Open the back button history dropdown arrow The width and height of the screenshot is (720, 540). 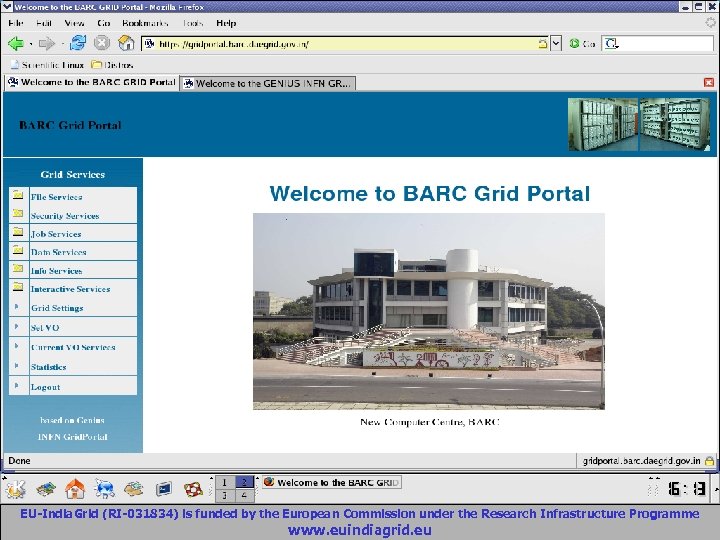click(31, 44)
